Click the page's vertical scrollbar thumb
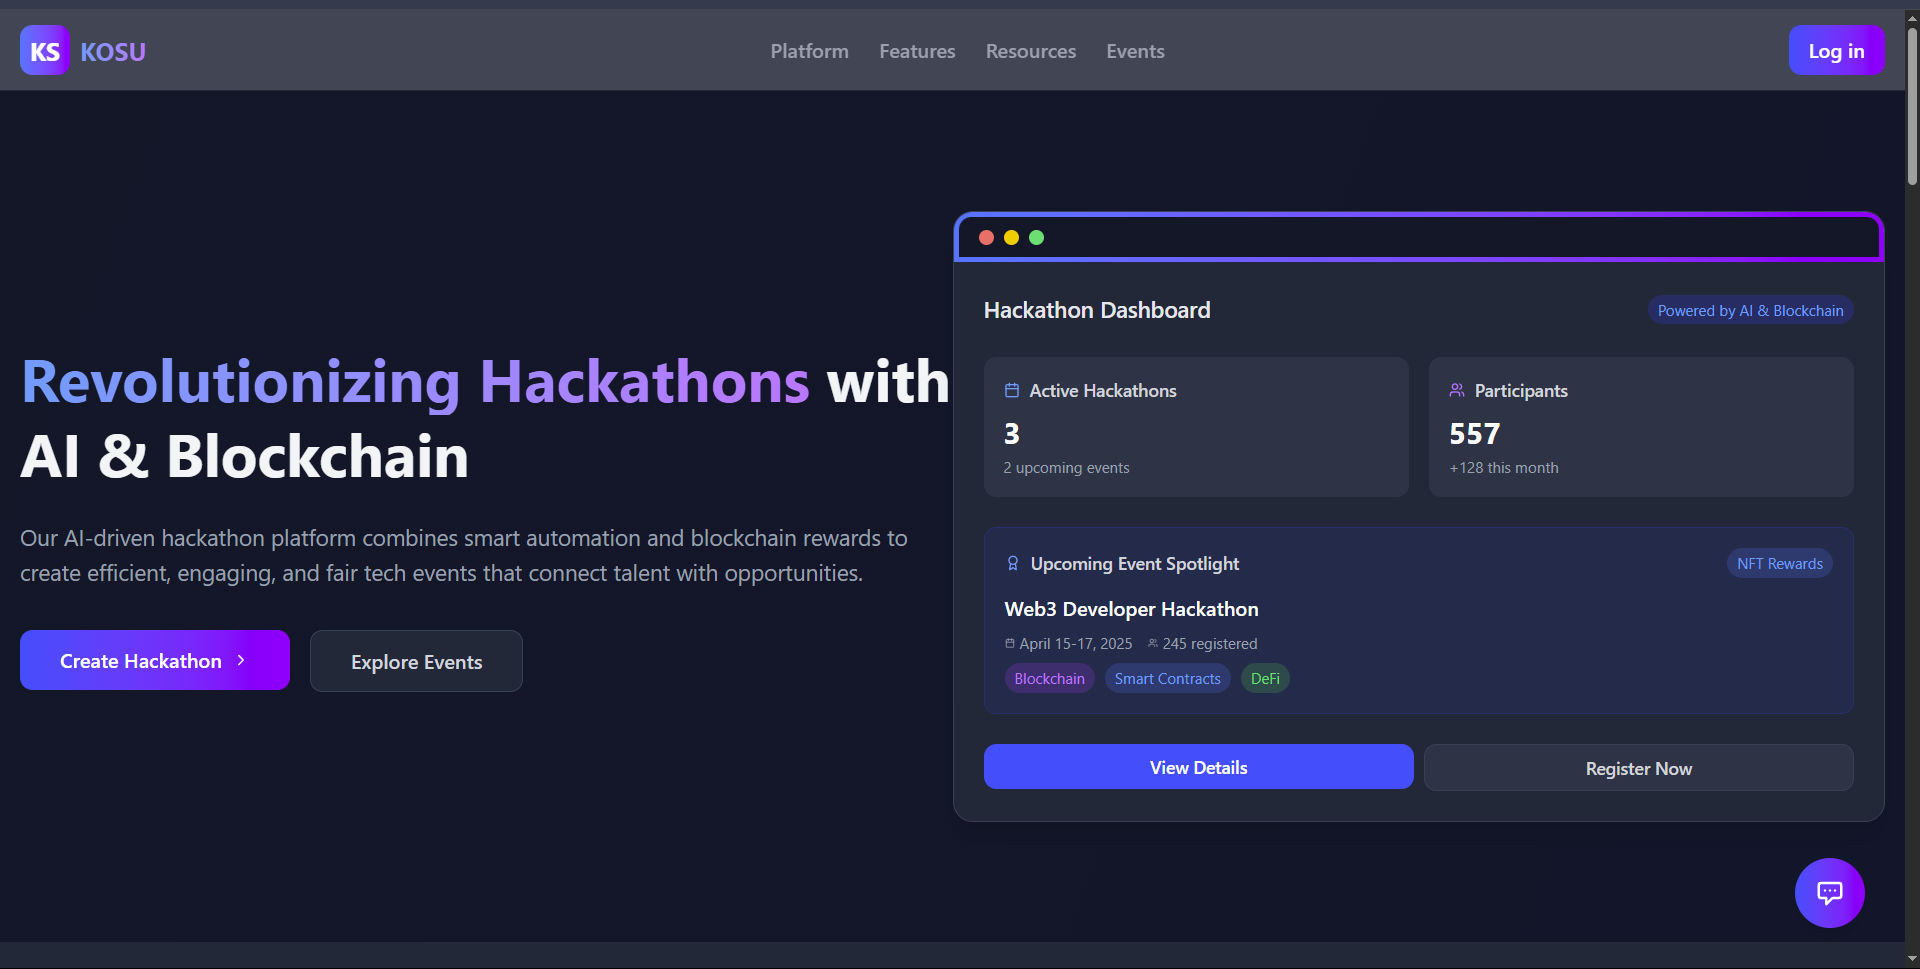 pyautogui.click(x=1912, y=105)
